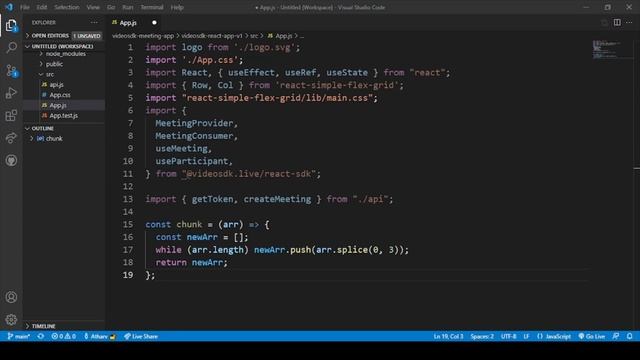Image resolution: width=640 pixels, height=360 pixels.
Task: Click the unsaved dot on App.js tab
Action: click(x=154, y=22)
